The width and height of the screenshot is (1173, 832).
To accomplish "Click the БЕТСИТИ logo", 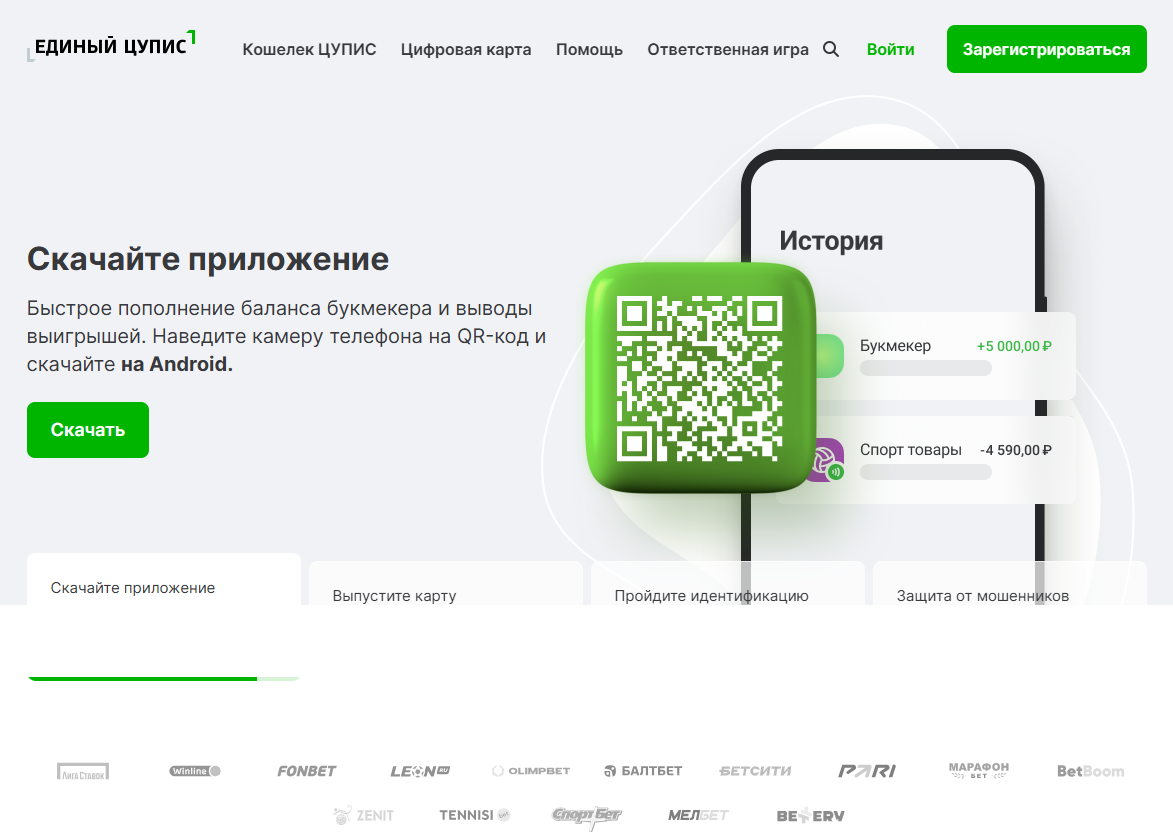I will tap(755, 771).
